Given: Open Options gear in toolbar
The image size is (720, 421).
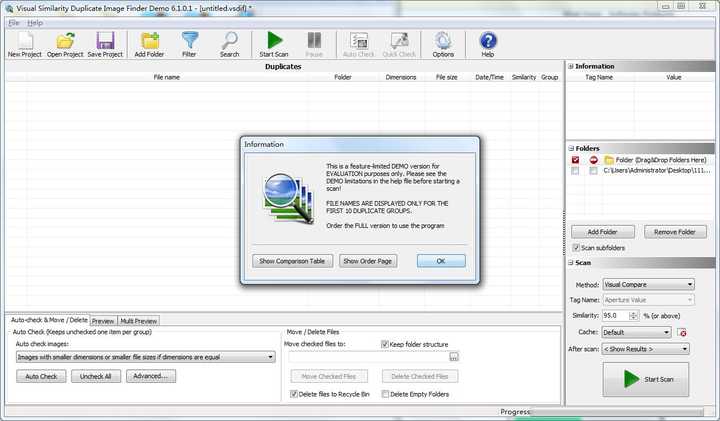Looking at the screenshot, I should [443, 40].
